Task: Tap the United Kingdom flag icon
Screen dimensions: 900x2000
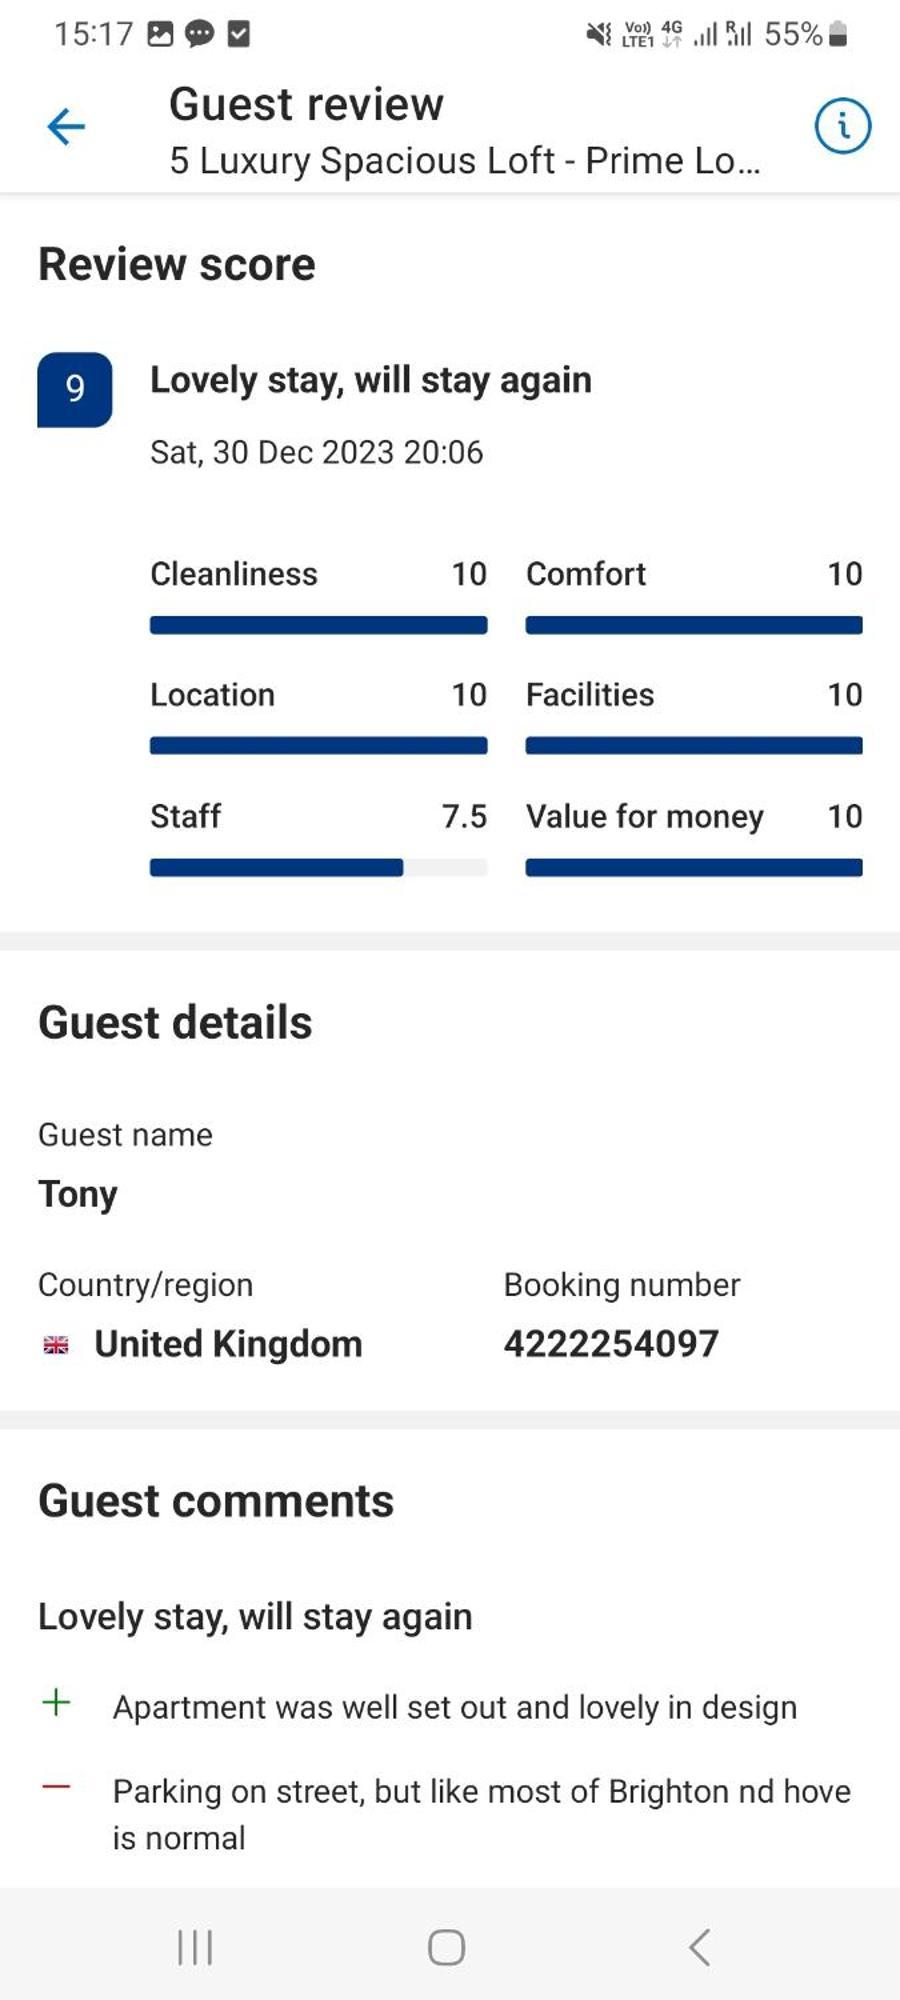Action: (56, 1345)
